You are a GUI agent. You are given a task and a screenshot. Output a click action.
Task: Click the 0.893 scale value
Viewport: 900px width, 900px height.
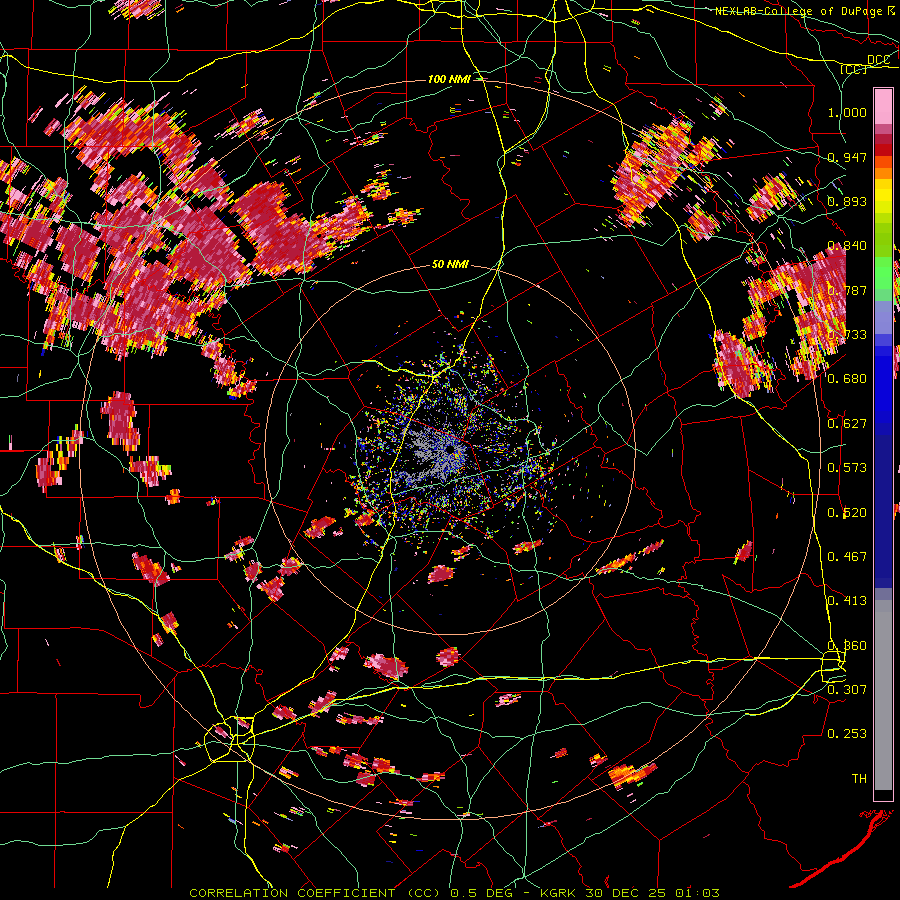[x=847, y=201]
